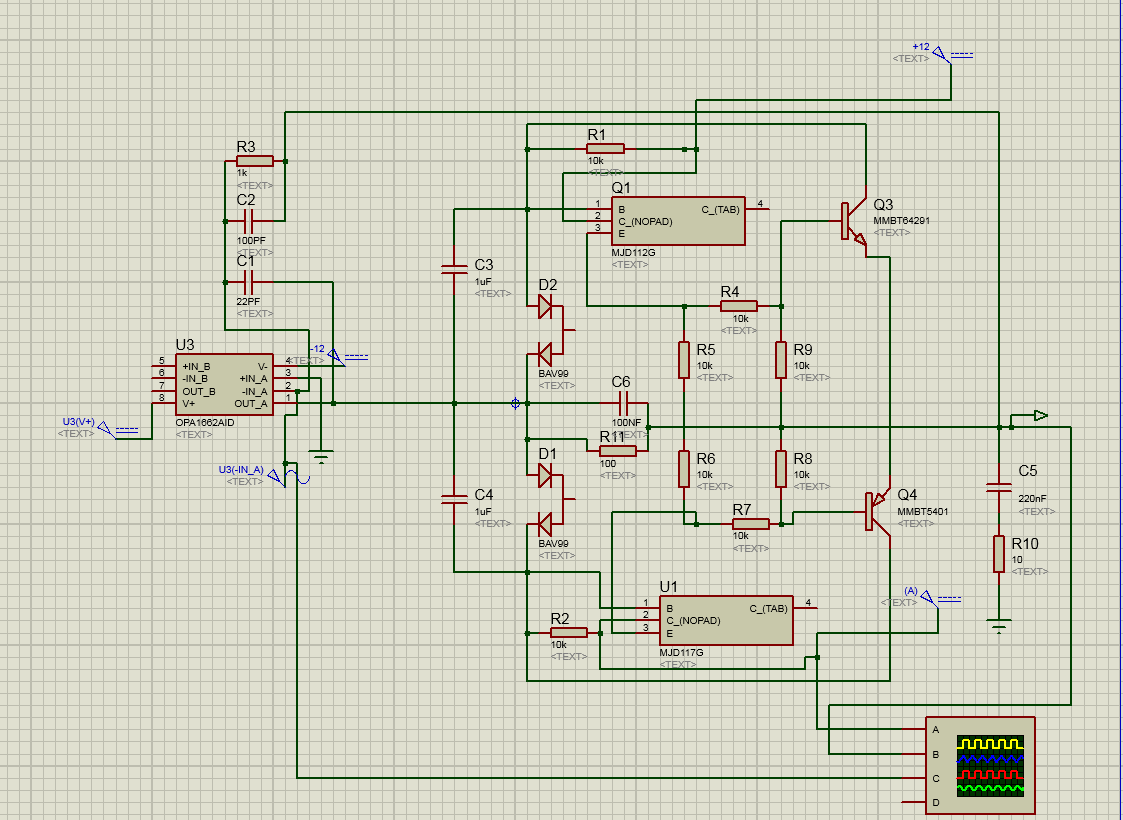Image resolution: width=1123 pixels, height=820 pixels.
Task: Click the +12 power terminal arrow
Action: (943, 54)
